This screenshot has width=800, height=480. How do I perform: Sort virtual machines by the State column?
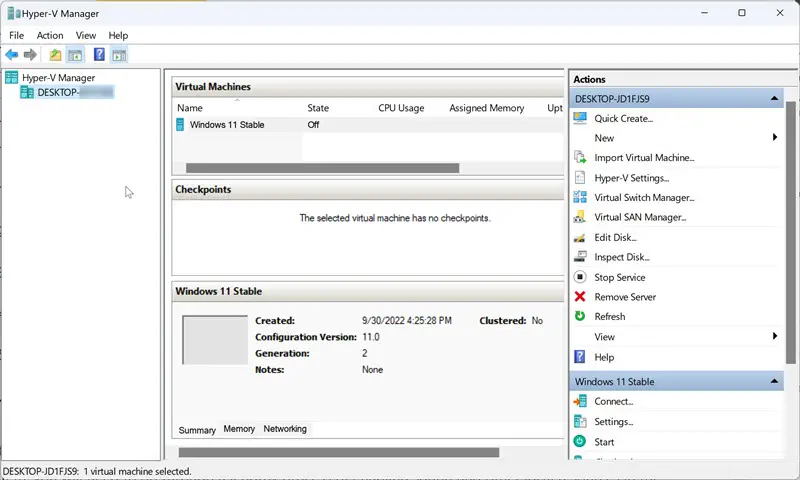click(318, 108)
